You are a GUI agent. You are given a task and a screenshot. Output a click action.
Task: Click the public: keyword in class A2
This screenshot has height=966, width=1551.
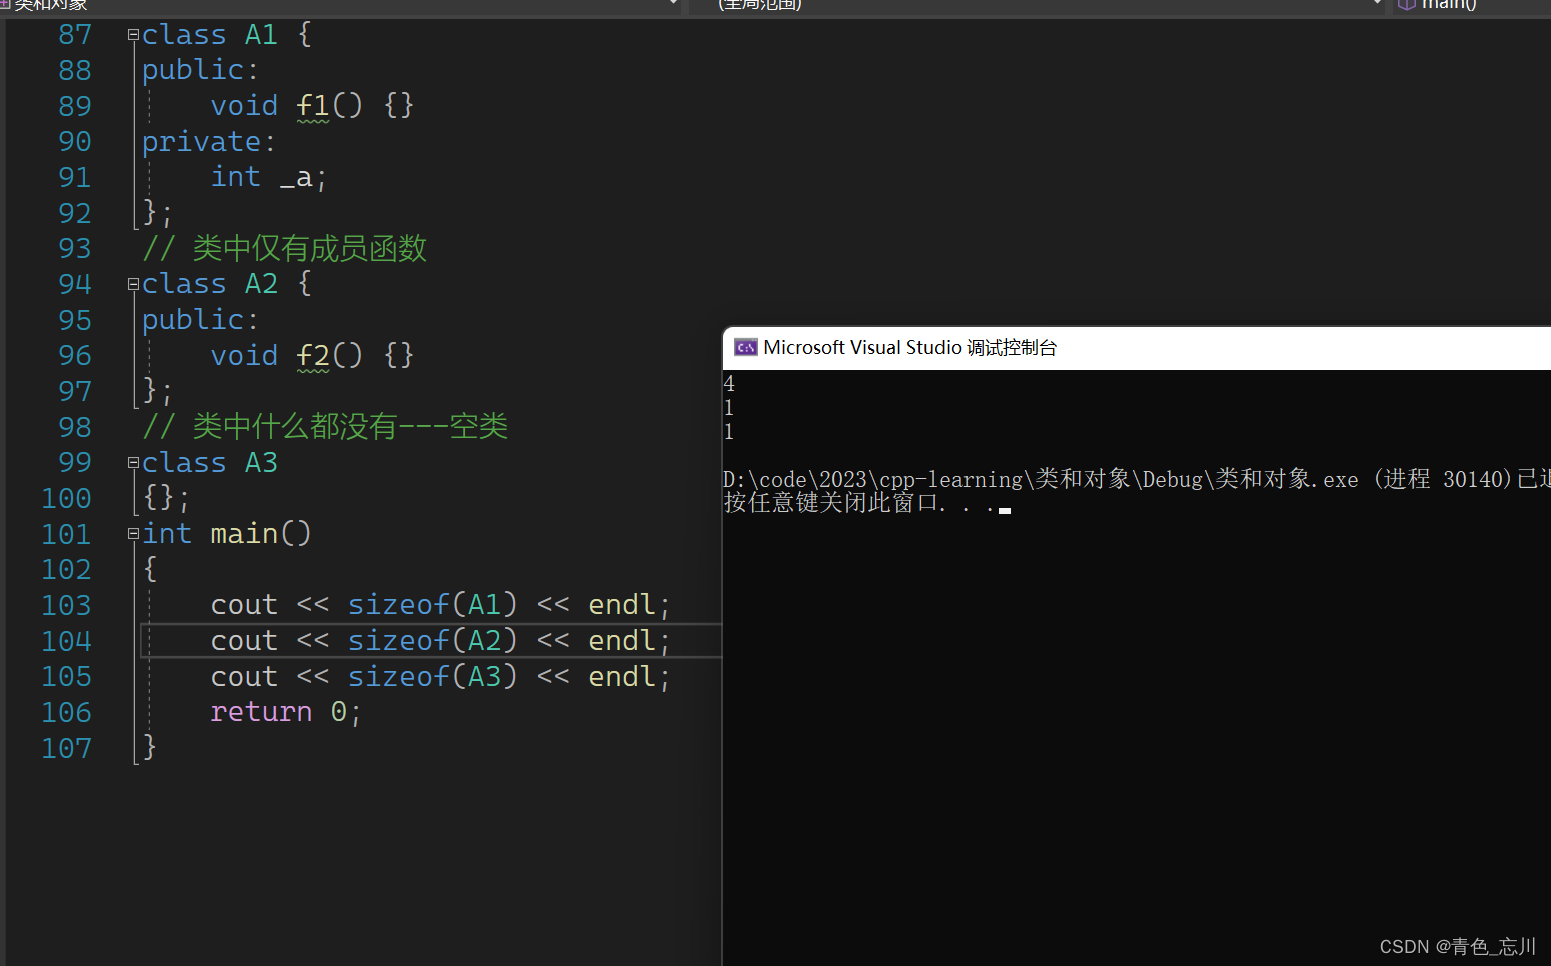coord(201,321)
